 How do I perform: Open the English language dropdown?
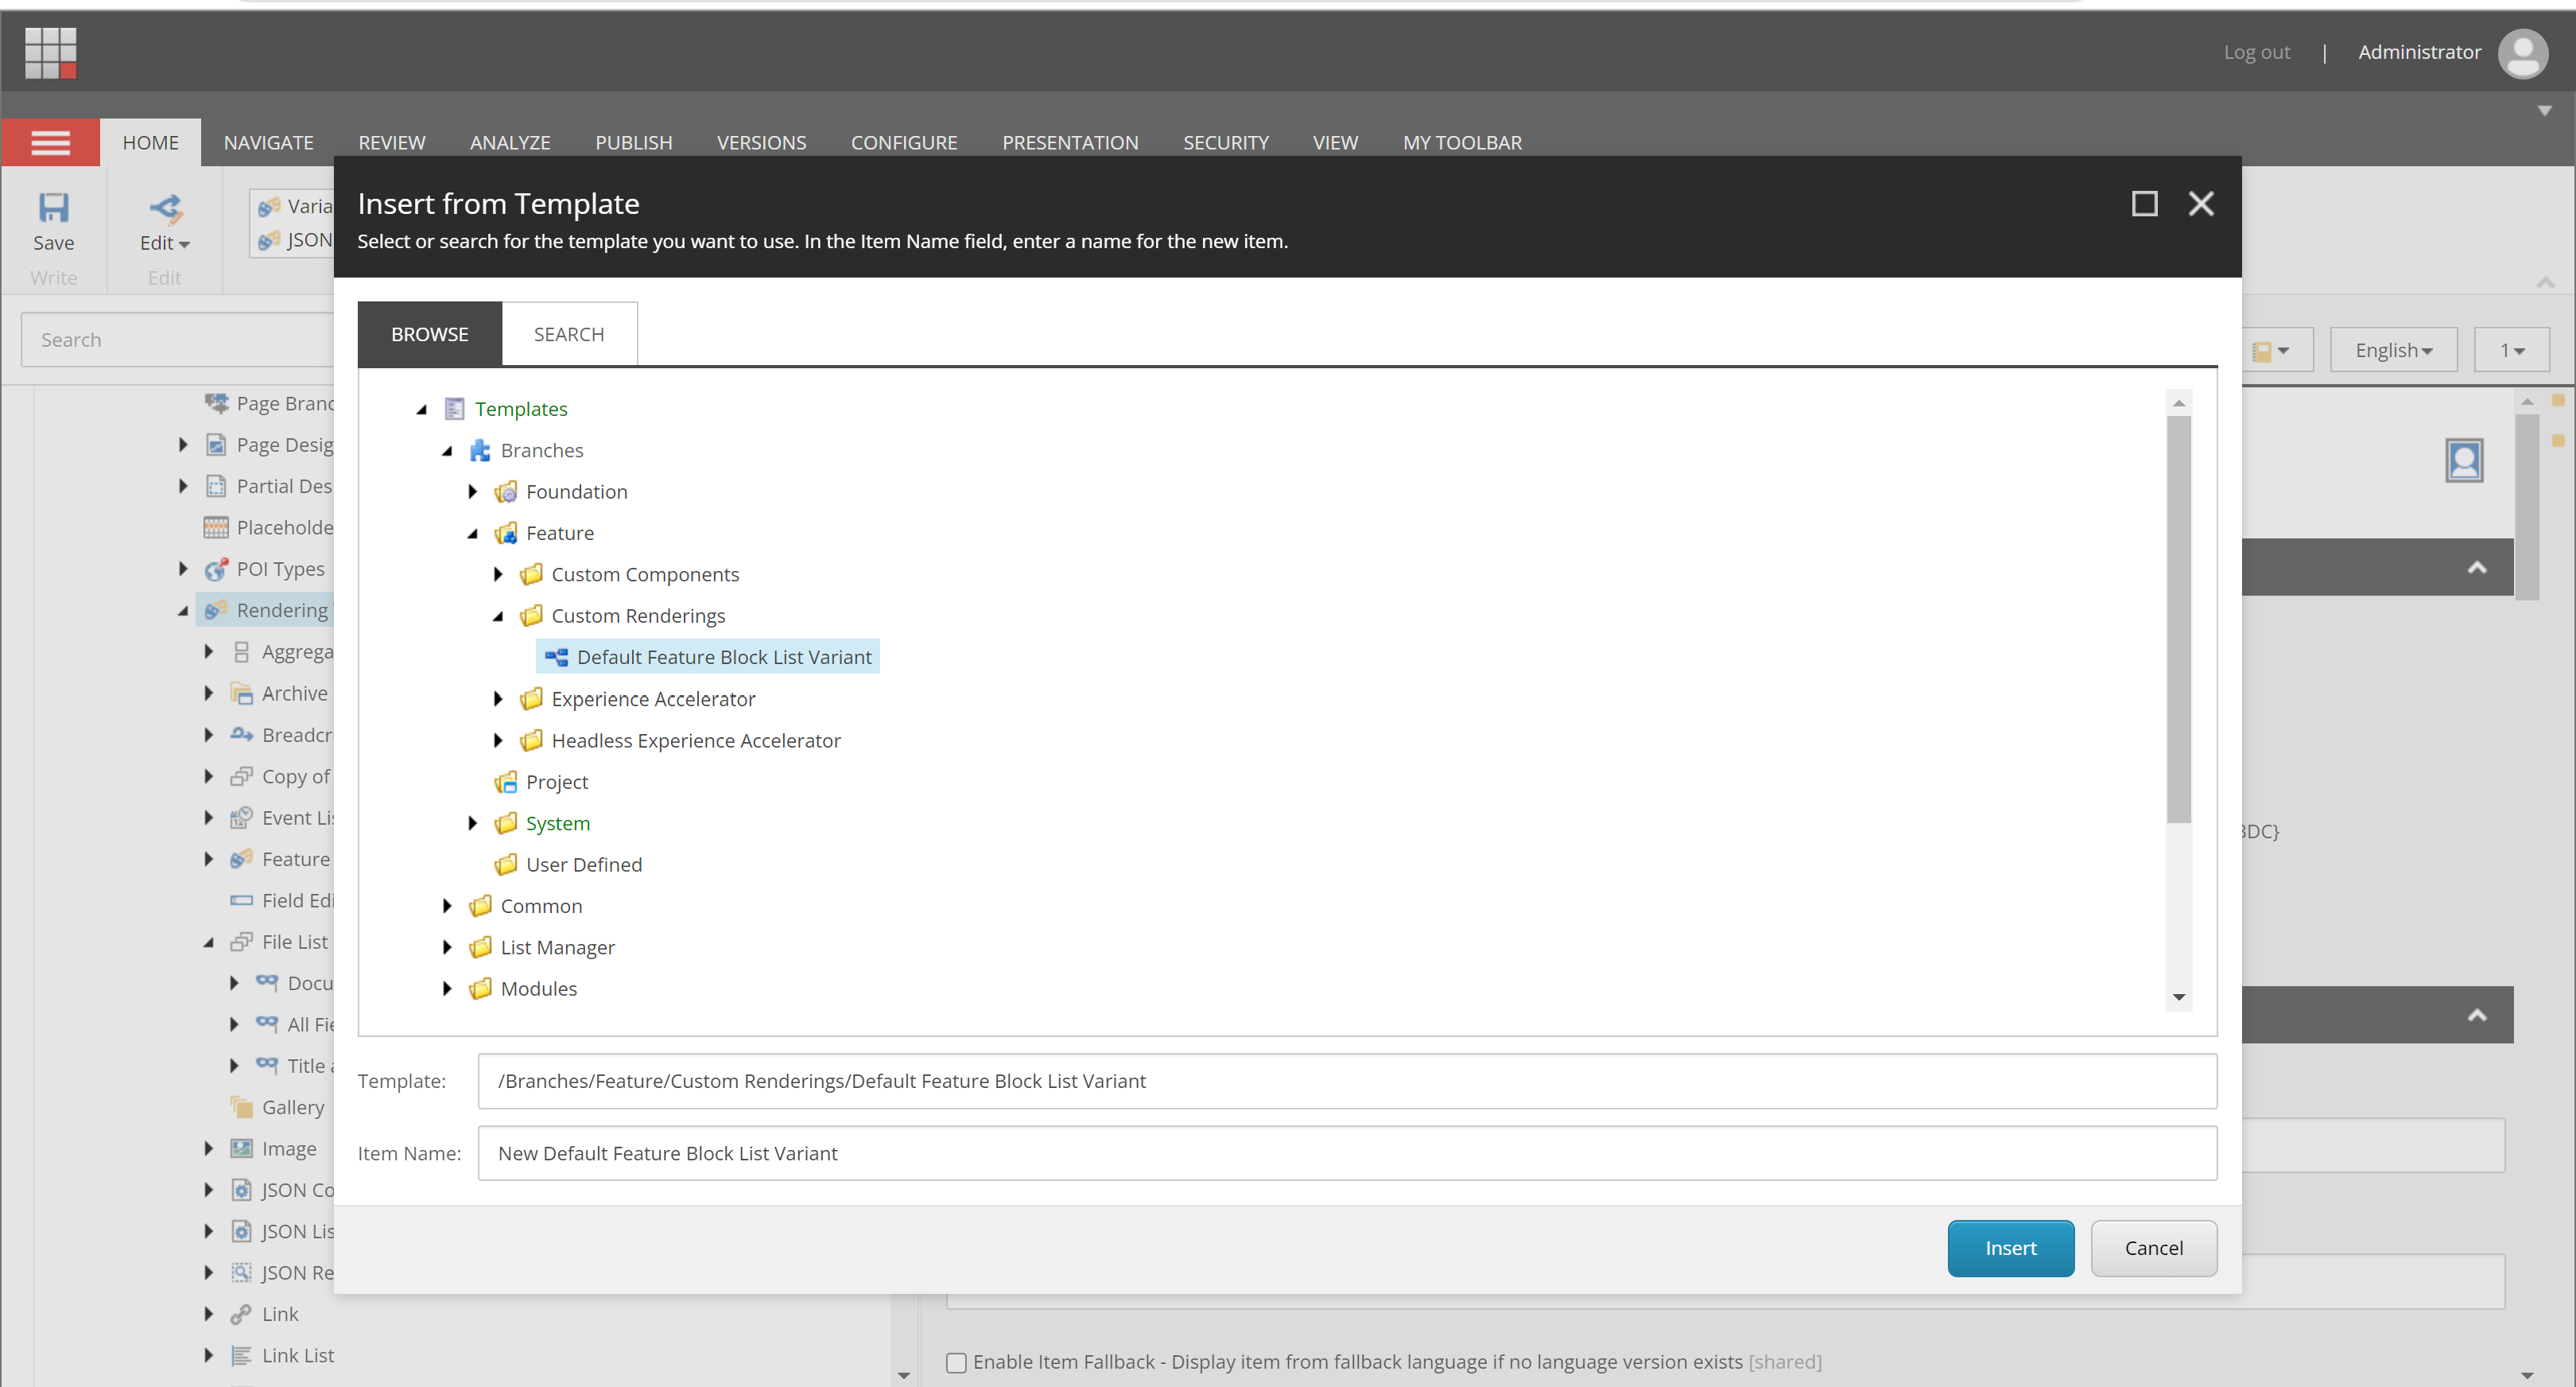(2392, 350)
